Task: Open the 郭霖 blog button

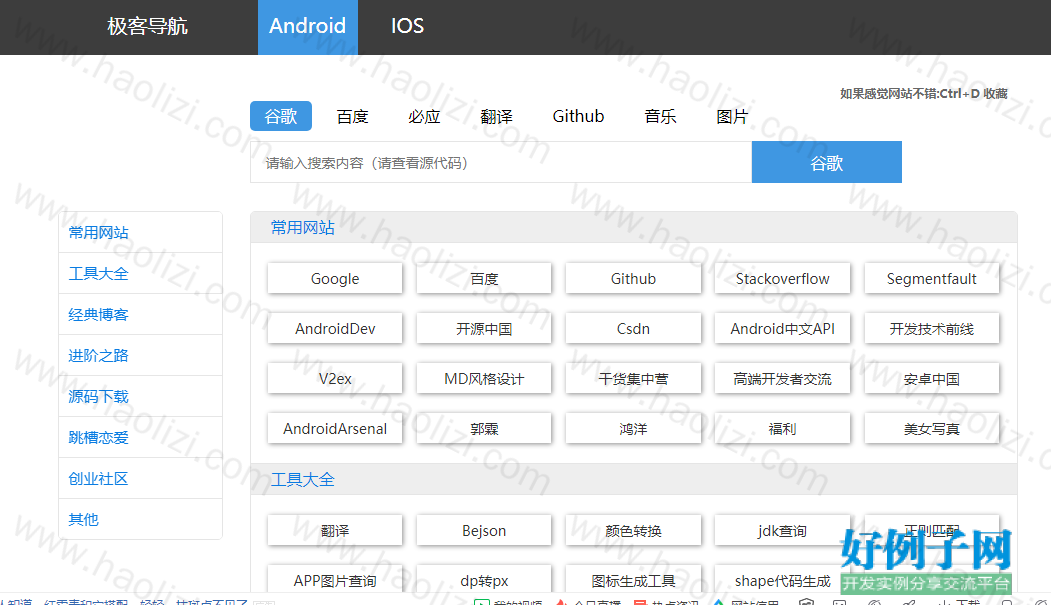Action: pyautogui.click(x=484, y=429)
